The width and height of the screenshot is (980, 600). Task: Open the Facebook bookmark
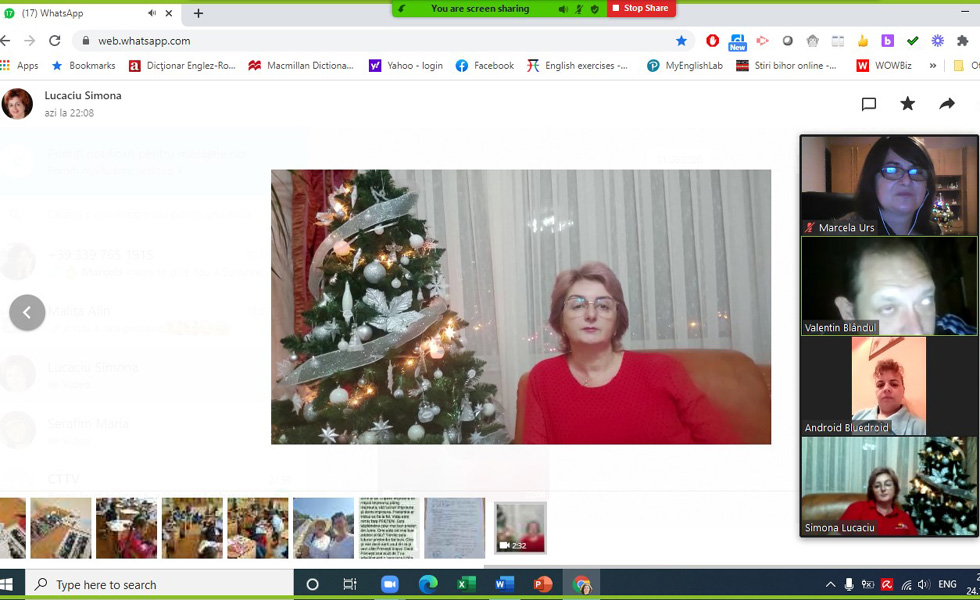[485, 66]
